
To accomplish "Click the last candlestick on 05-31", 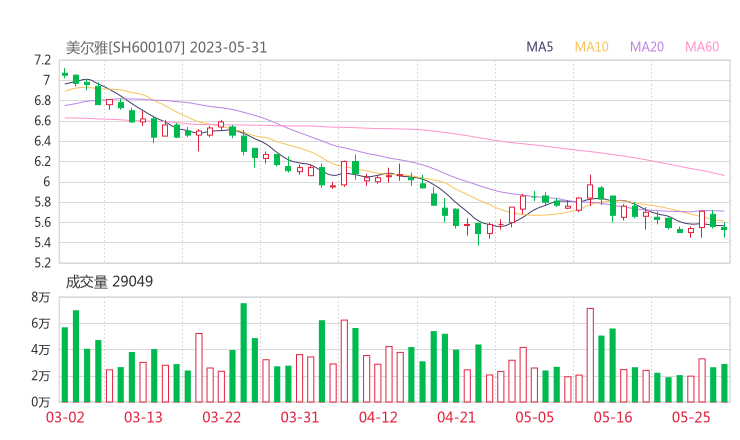I will [724, 228].
